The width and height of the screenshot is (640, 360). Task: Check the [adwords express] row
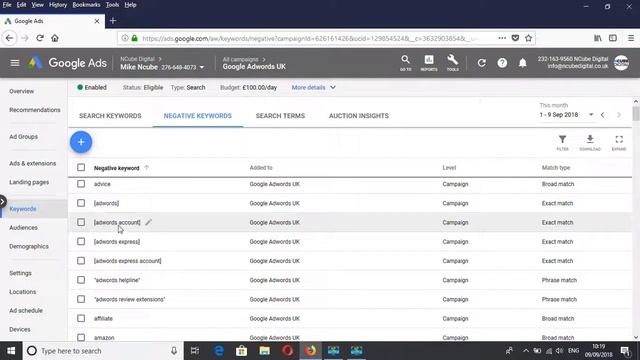point(81,241)
